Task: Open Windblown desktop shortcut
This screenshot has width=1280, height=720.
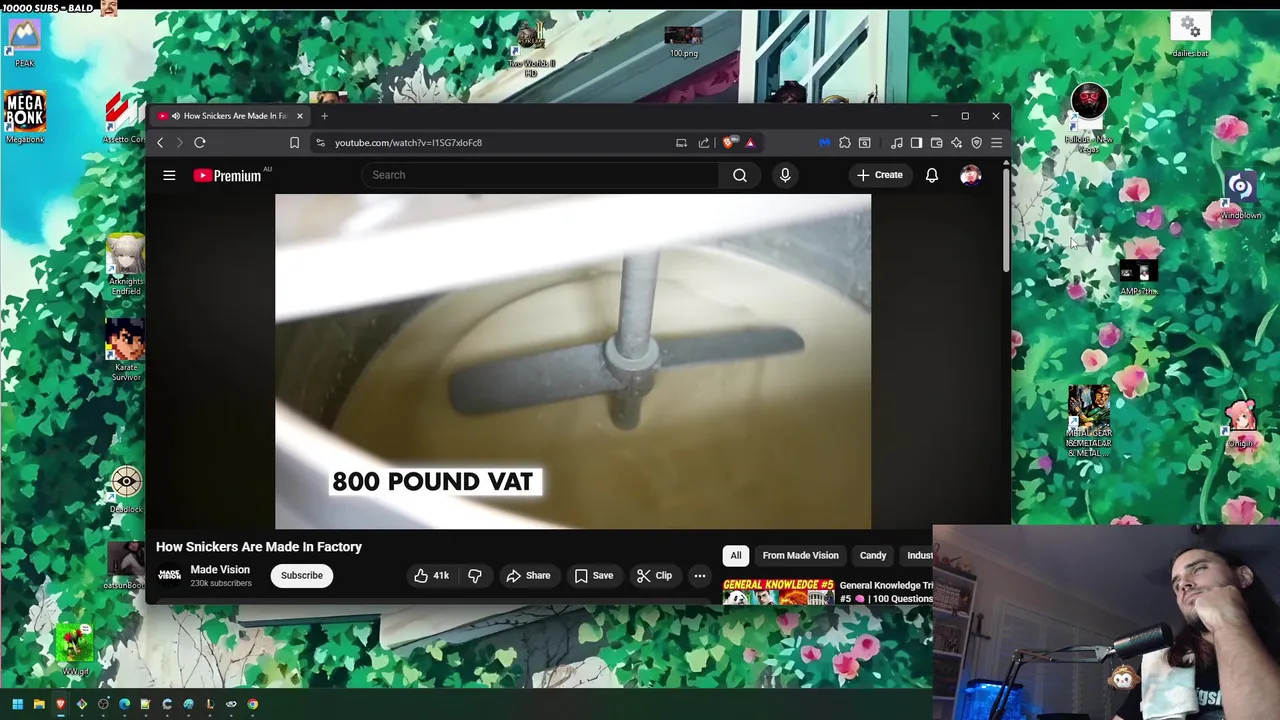Action: [x=1240, y=195]
